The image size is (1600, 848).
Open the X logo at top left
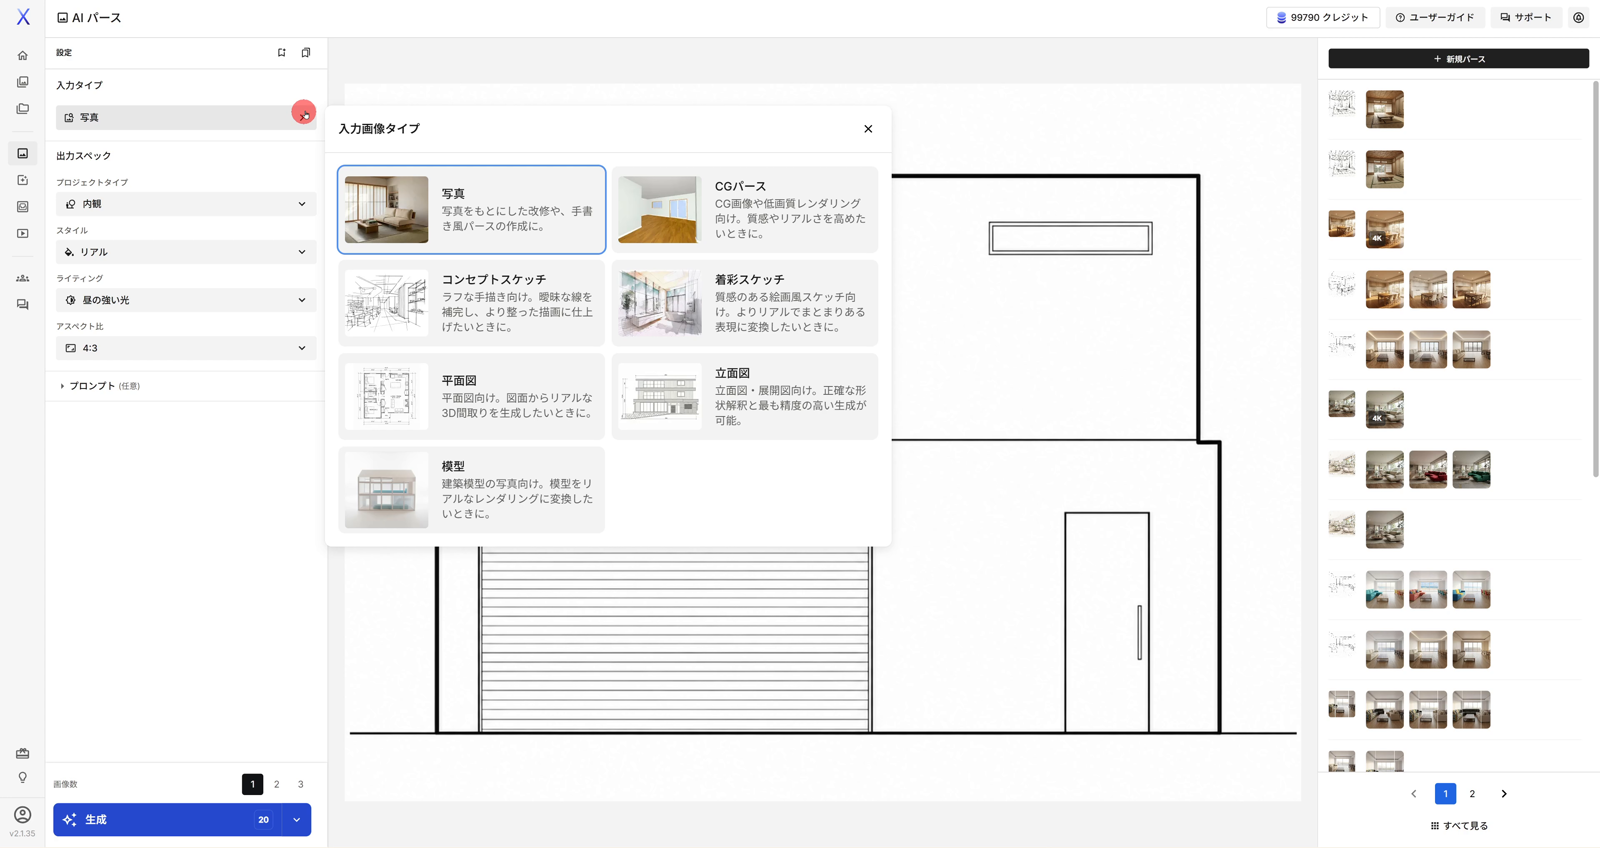(23, 17)
